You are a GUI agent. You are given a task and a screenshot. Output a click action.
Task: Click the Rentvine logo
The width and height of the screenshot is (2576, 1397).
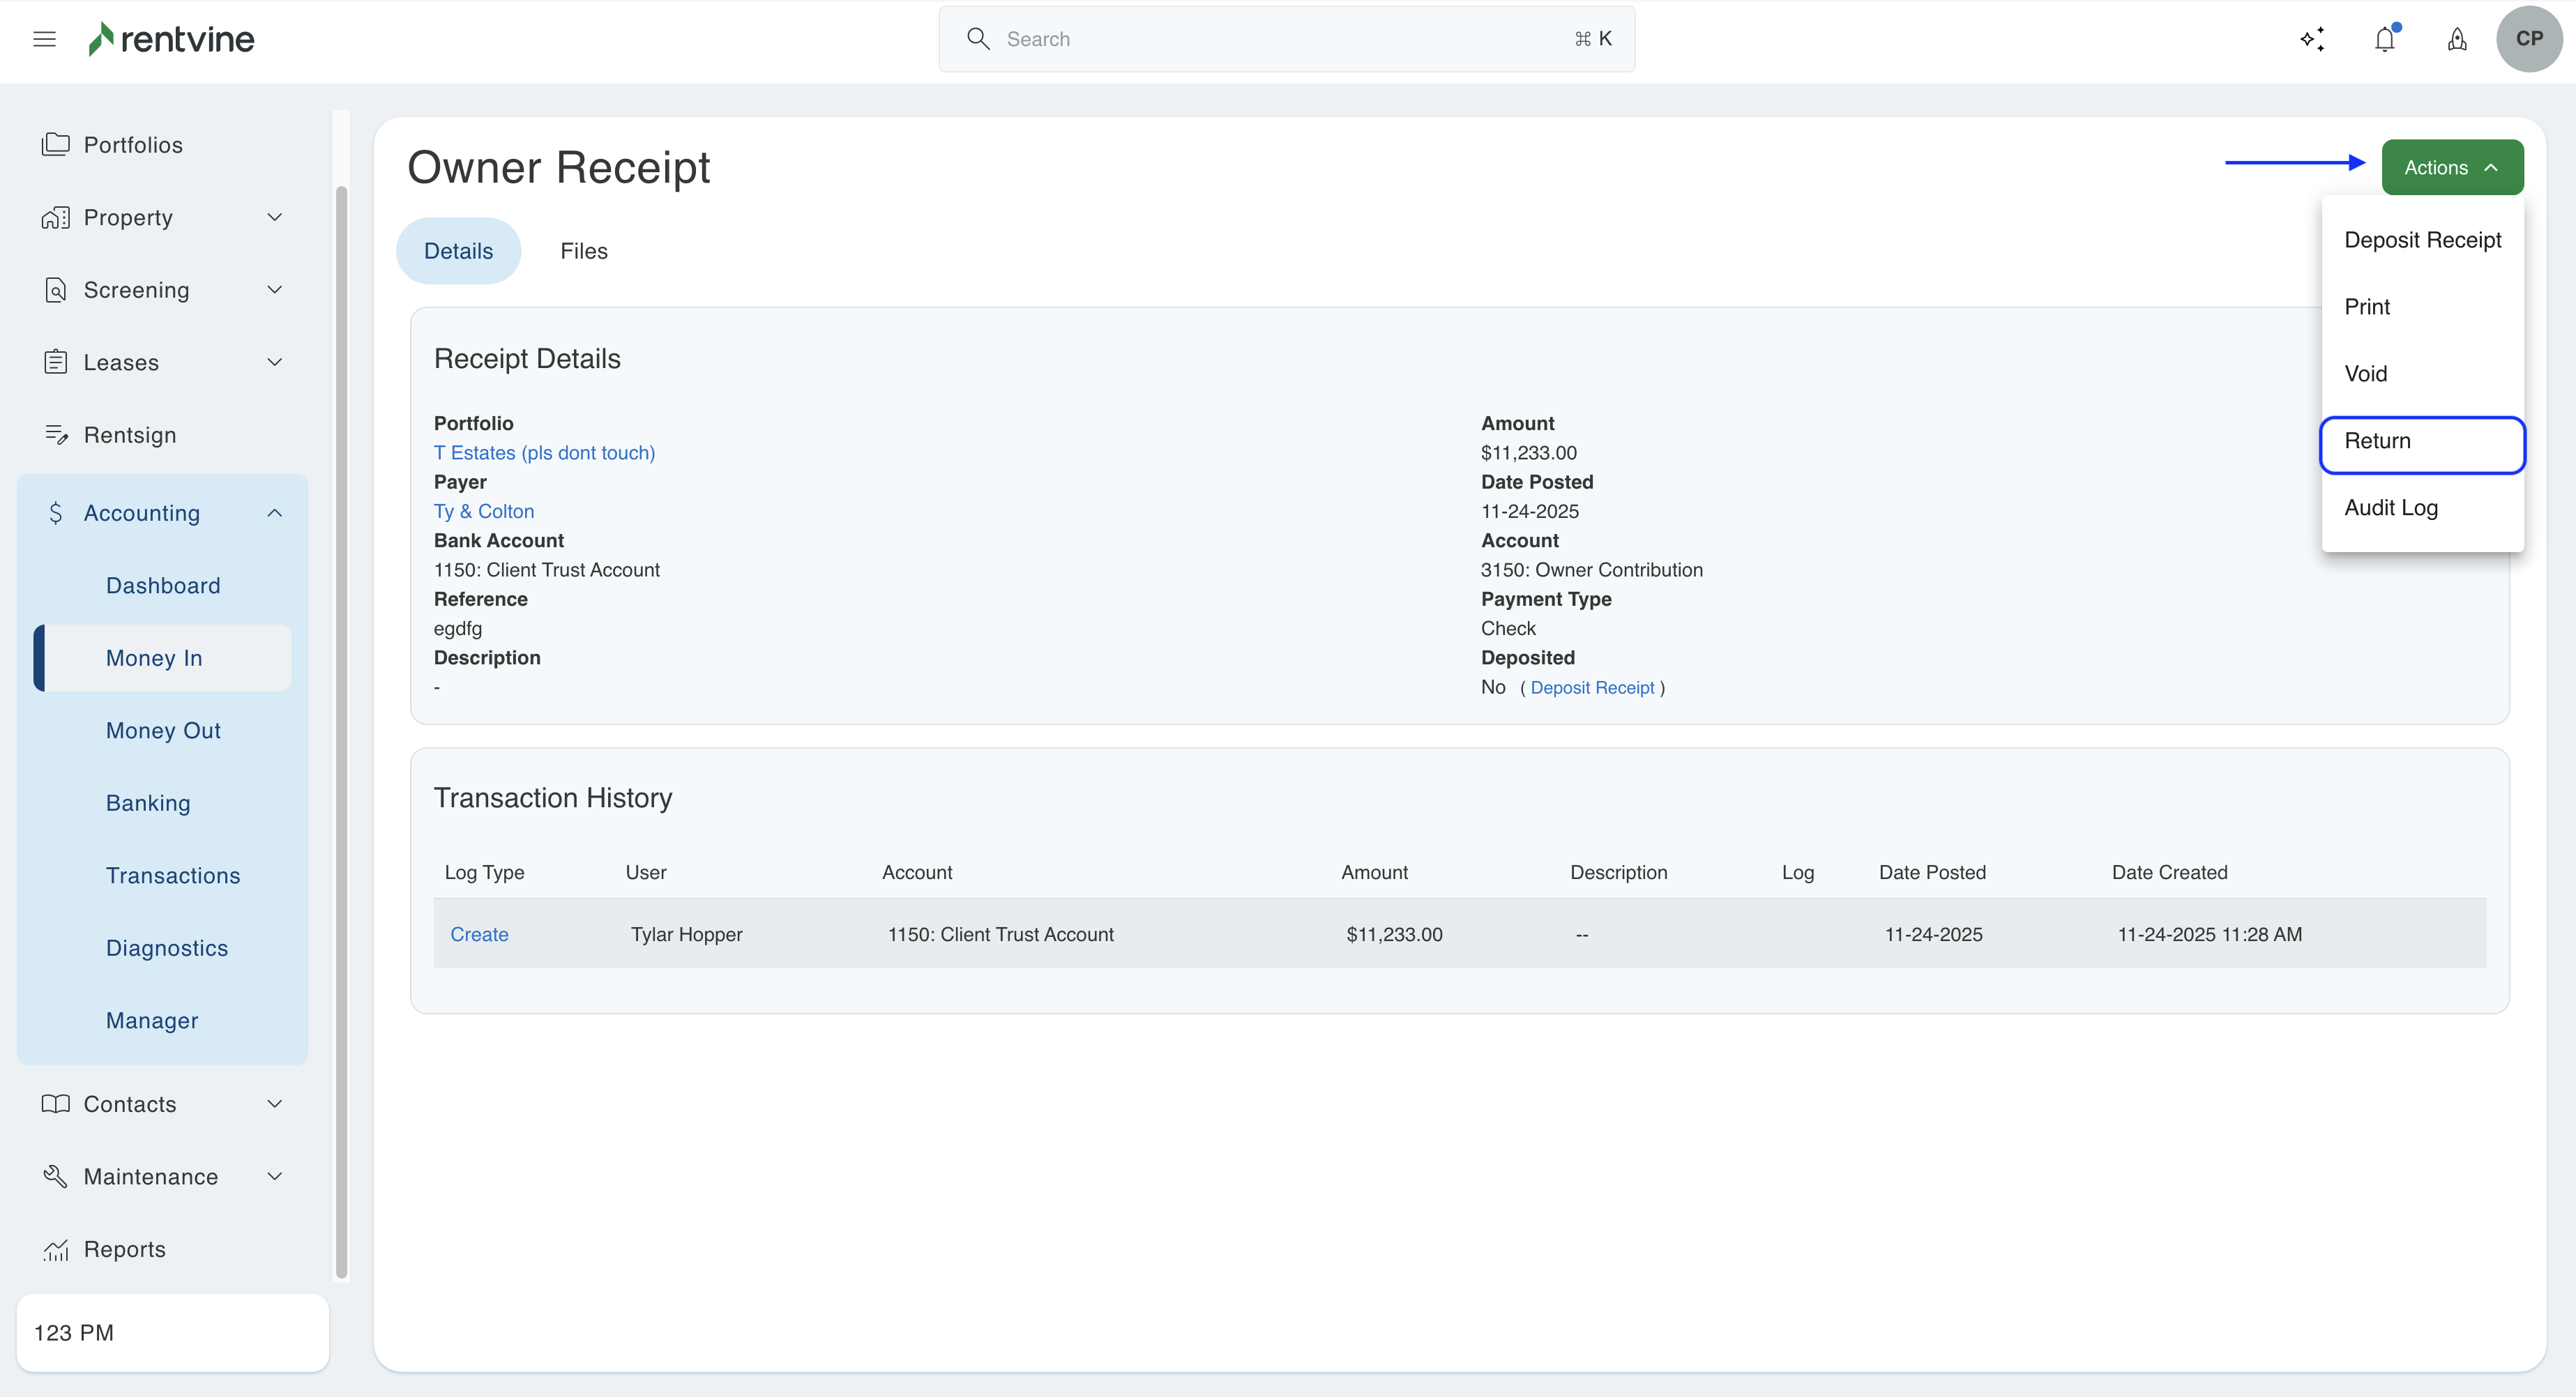pos(172,39)
